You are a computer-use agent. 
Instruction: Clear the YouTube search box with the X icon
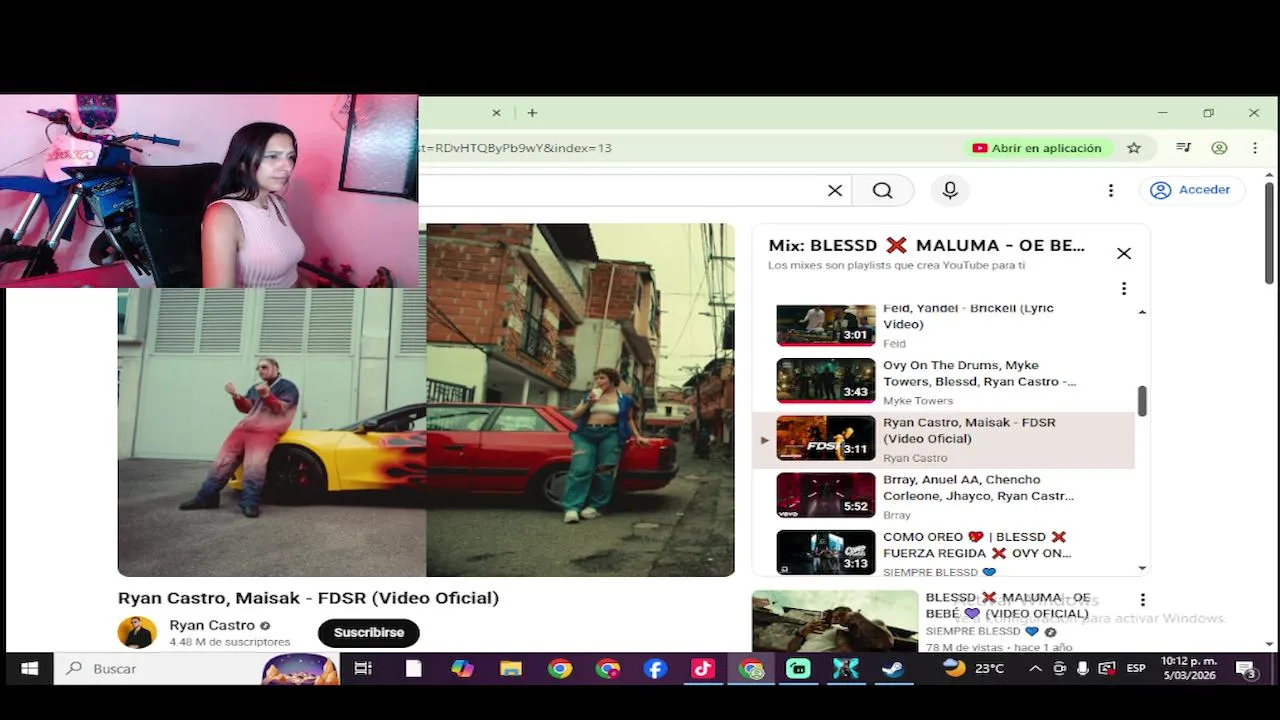click(x=835, y=190)
